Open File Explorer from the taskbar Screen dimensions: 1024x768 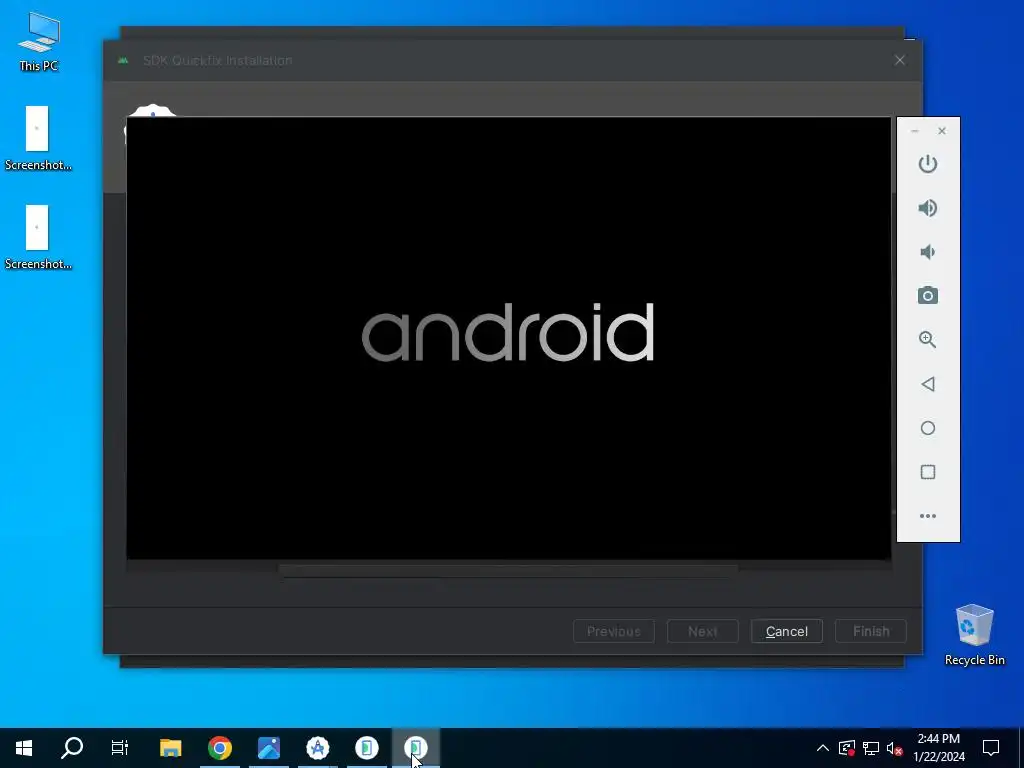[170, 748]
